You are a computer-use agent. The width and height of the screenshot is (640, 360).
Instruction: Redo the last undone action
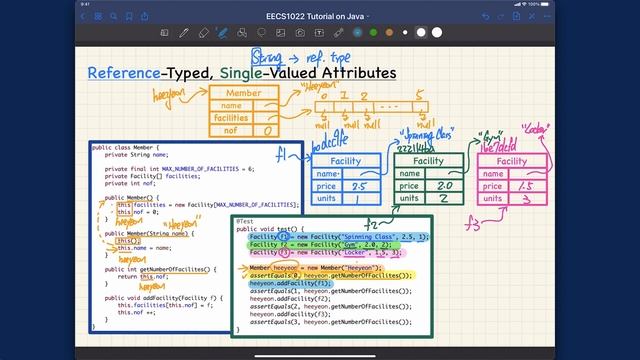(x=501, y=16)
